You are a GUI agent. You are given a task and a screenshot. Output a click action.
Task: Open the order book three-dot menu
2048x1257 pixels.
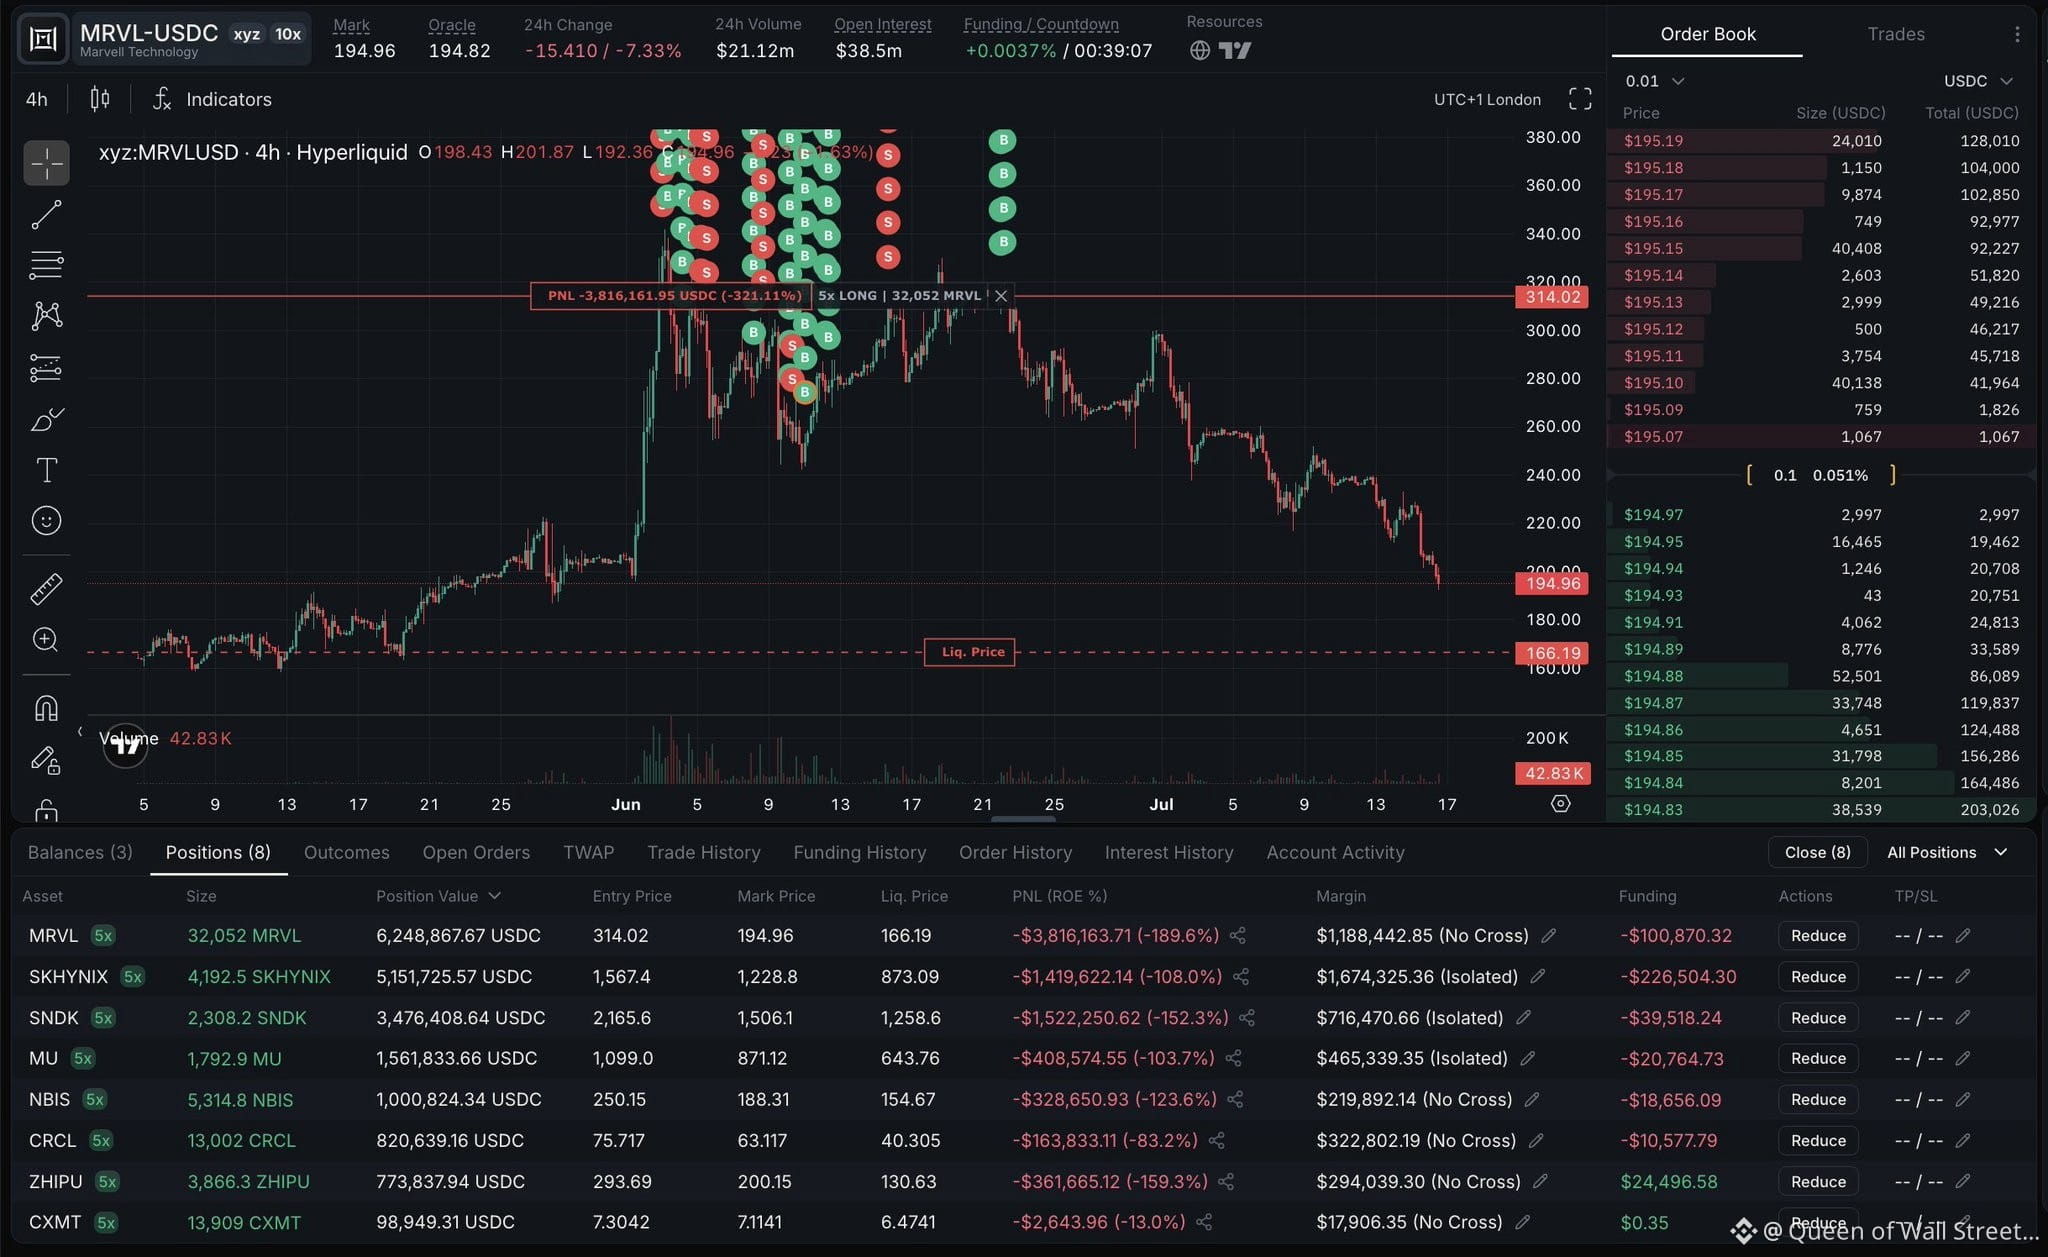2017,34
